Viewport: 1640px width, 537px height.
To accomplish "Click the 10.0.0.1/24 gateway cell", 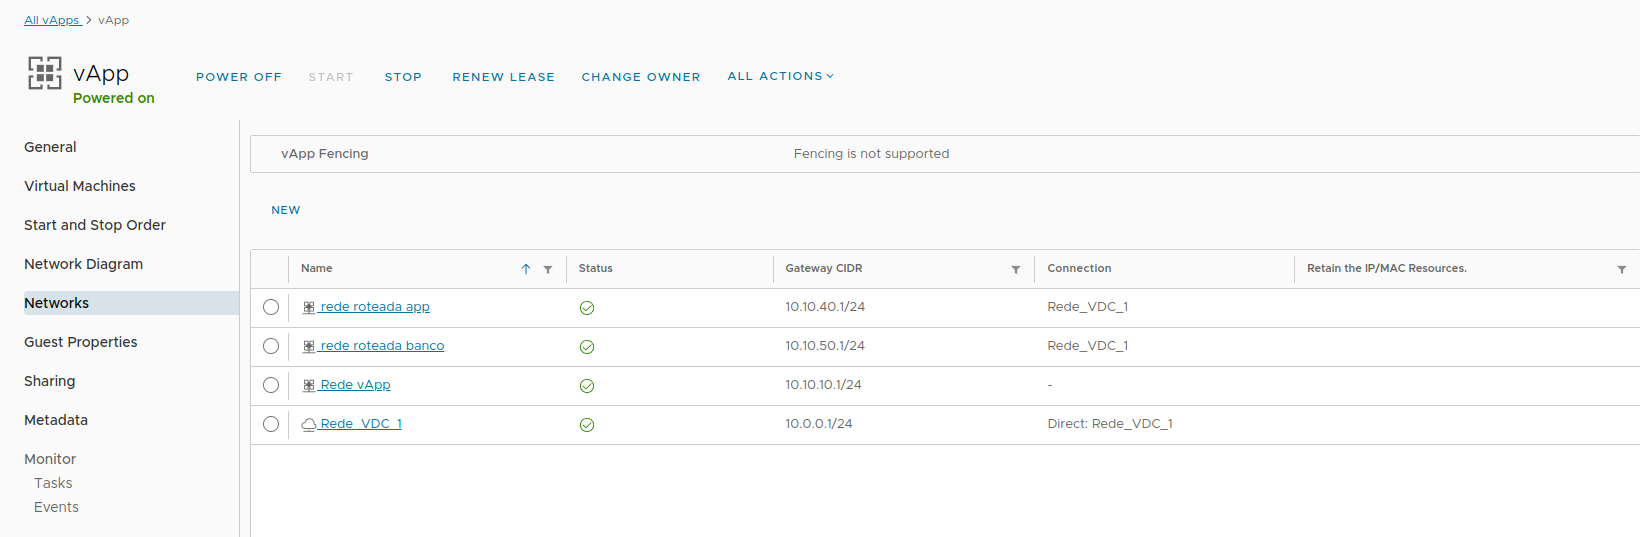I will 819,424.
